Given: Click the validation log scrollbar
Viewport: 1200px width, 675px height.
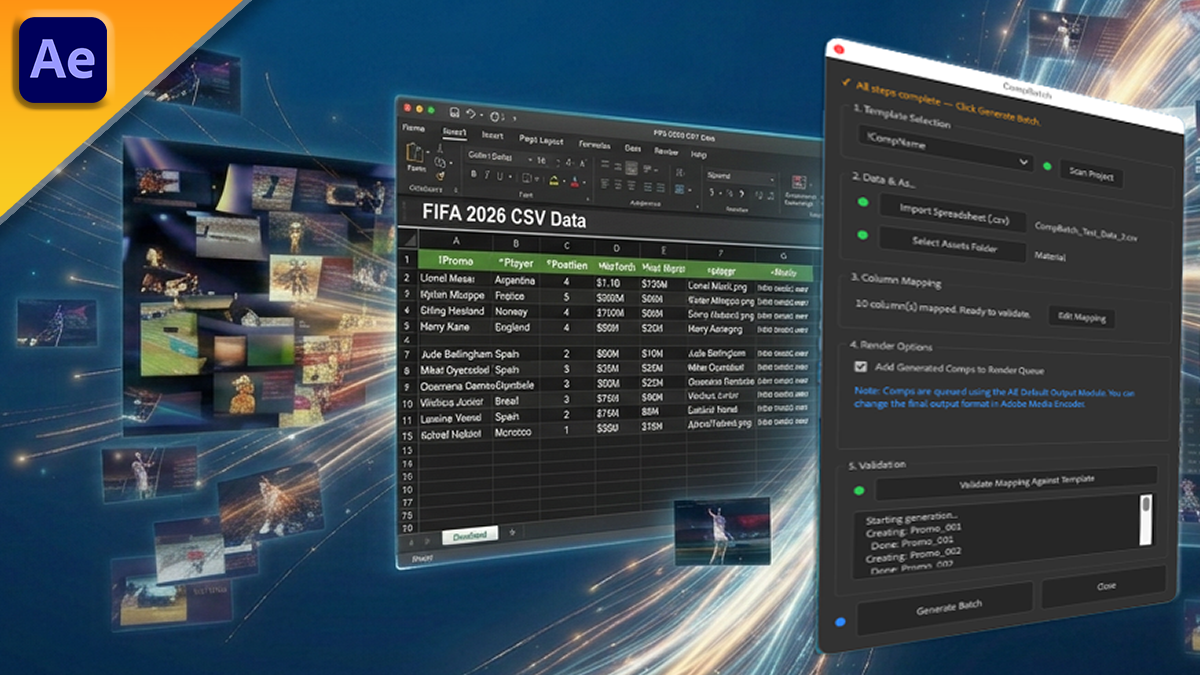Looking at the screenshot, I should 1146,520.
